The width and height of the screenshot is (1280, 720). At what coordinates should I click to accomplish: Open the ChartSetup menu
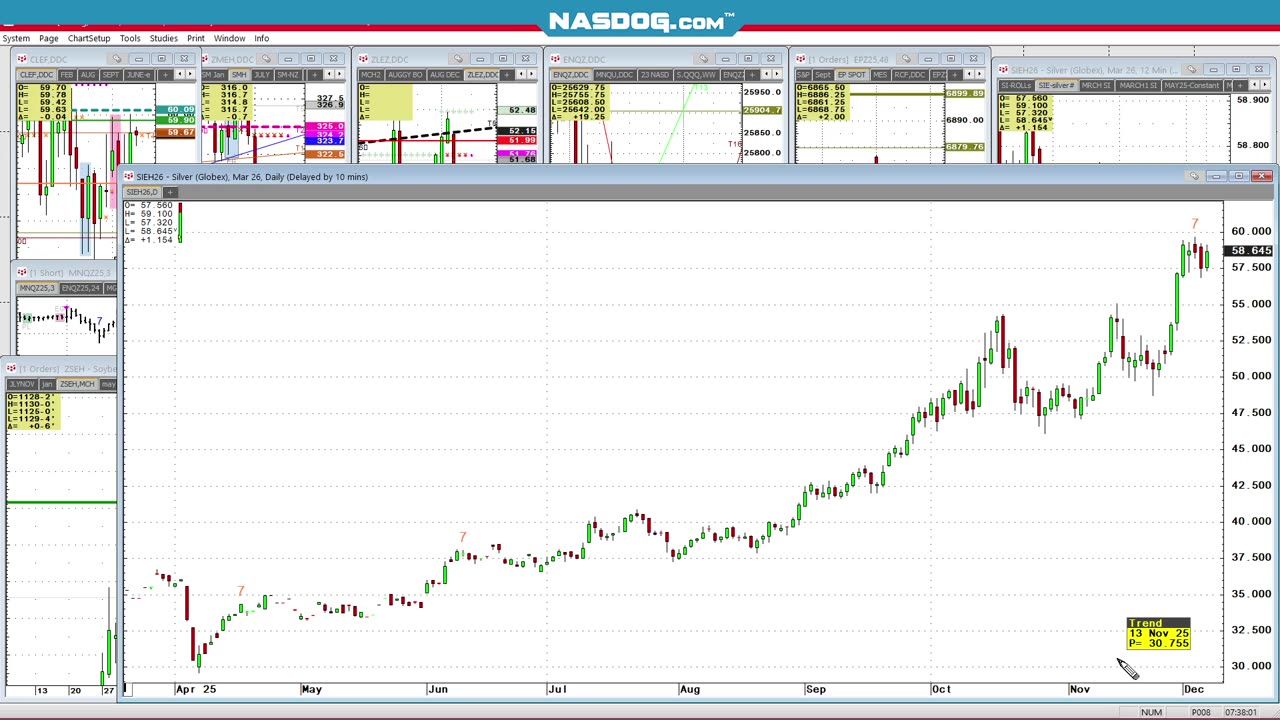click(89, 38)
